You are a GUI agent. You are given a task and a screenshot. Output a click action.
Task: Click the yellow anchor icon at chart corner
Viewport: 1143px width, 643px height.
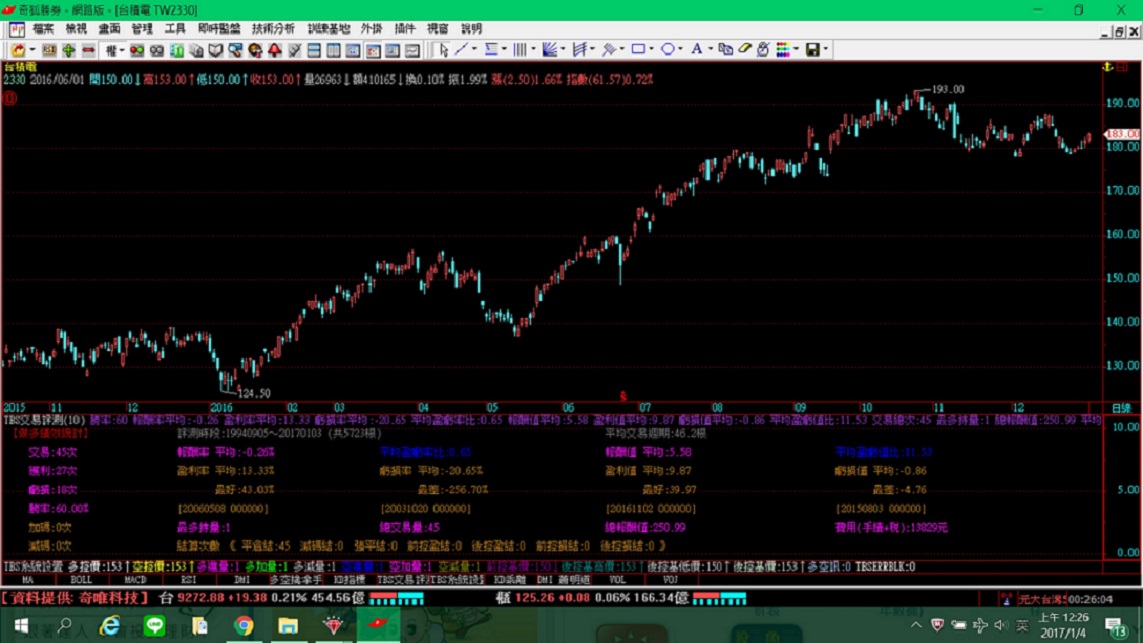click(1107, 67)
